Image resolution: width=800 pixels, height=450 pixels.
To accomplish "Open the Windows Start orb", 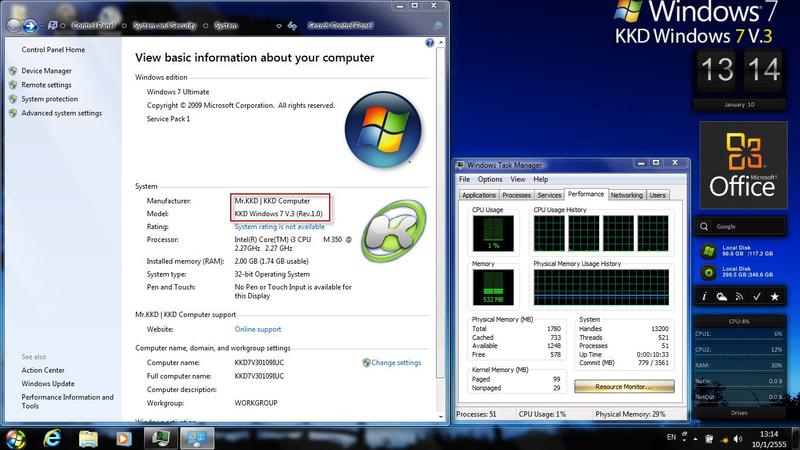I will click(16, 439).
